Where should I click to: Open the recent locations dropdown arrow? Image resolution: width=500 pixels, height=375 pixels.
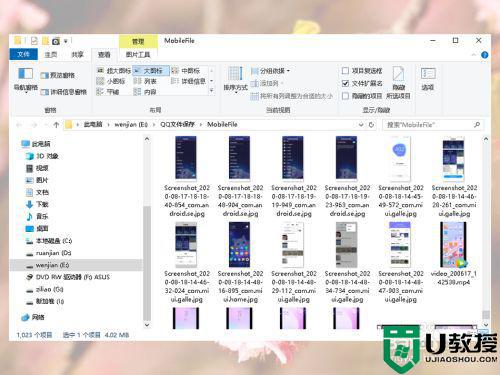(x=46, y=125)
